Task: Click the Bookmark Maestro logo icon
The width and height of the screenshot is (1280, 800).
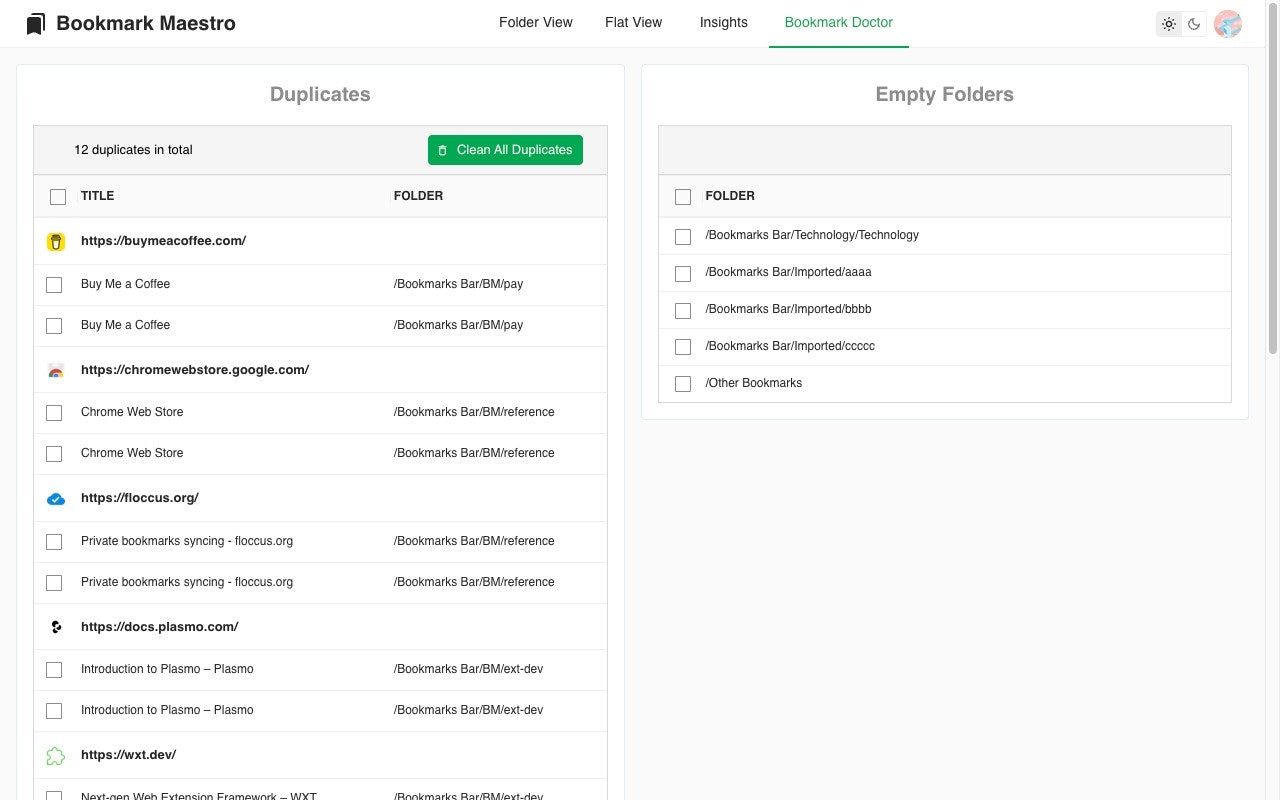Action: pos(35,22)
